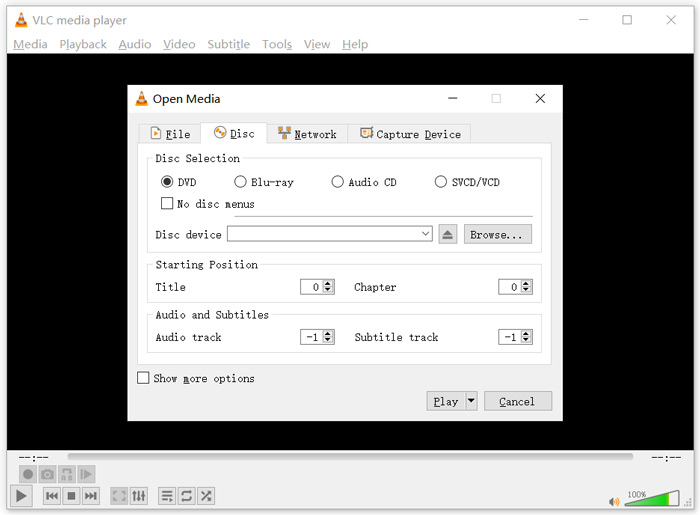700x515 pixels.
Task: Increase the Title spinner value
Action: click(x=328, y=283)
